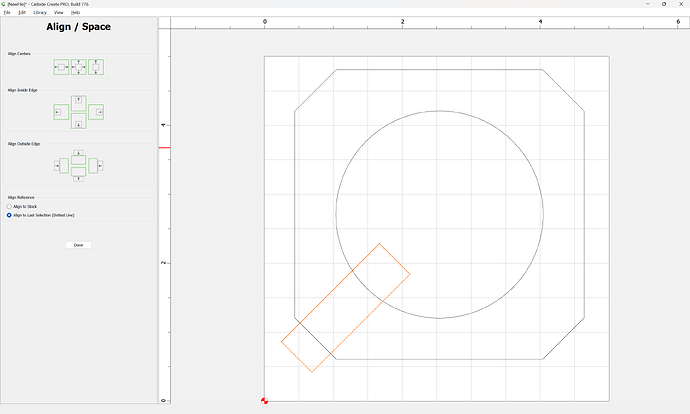Open the Edit menu
This screenshot has height=414, width=690.
(x=22, y=12)
